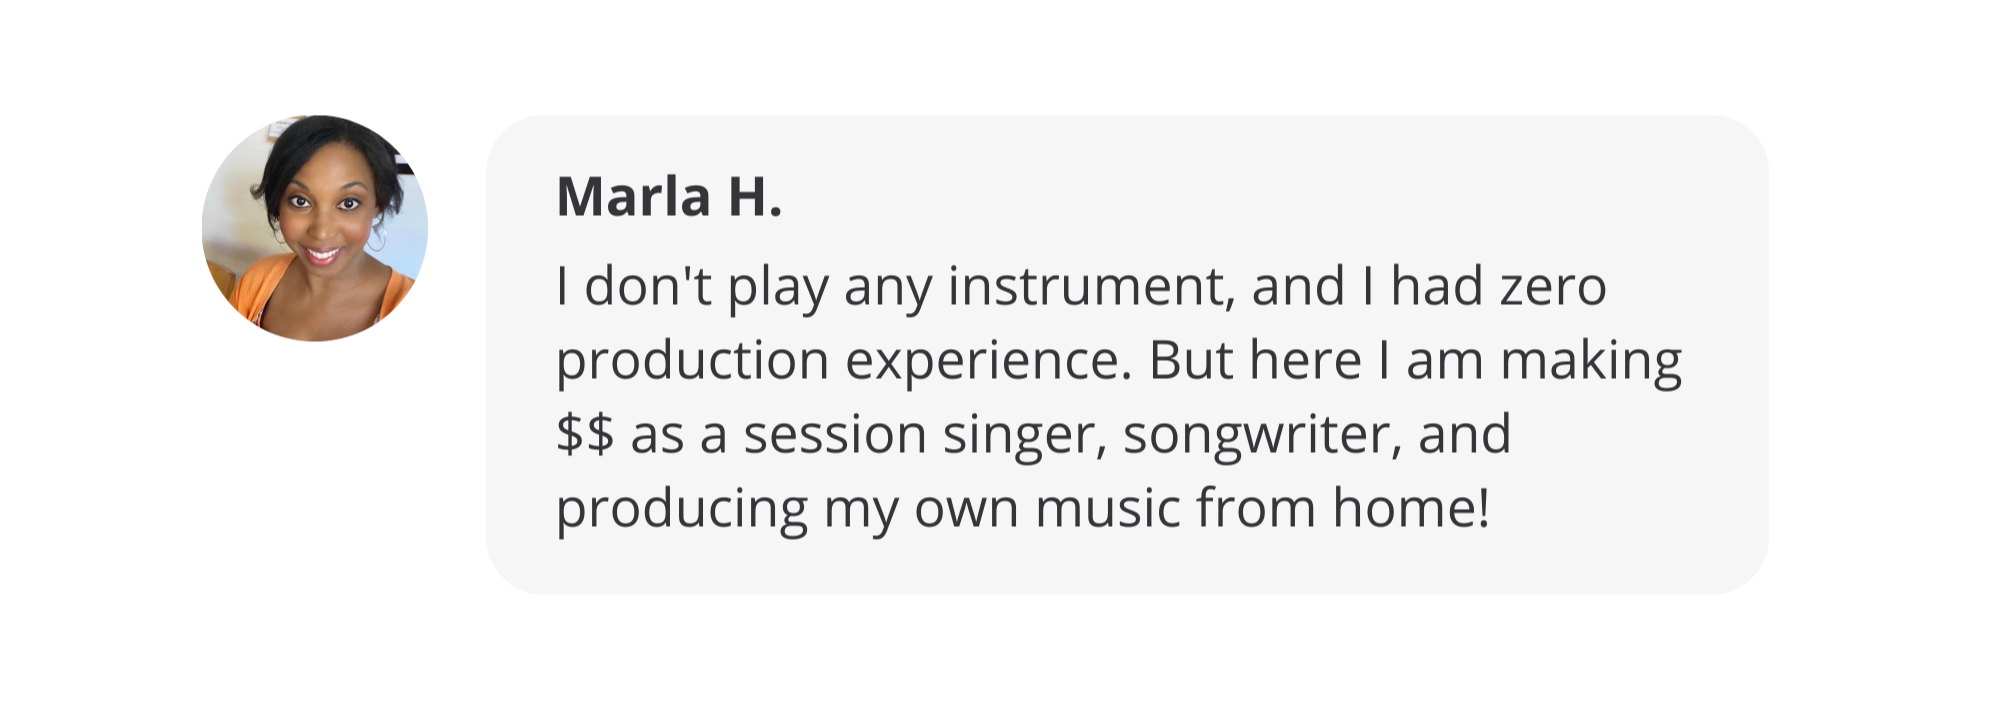Click Marla H.'s circular profile photo
The width and height of the screenshot is (2000, 717).
point(315,227)
